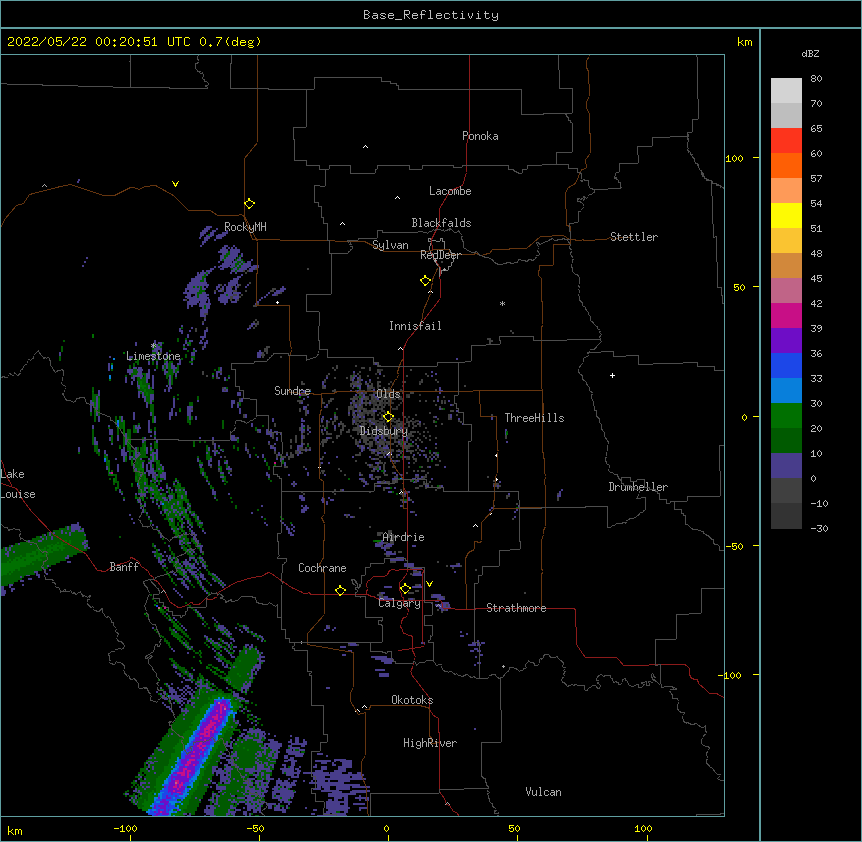Image resolution: width=862 pixels, height=842 pixels.
Task: Select the green 30-20 dBZ legend swatch
Action: [x=786, y=416]
